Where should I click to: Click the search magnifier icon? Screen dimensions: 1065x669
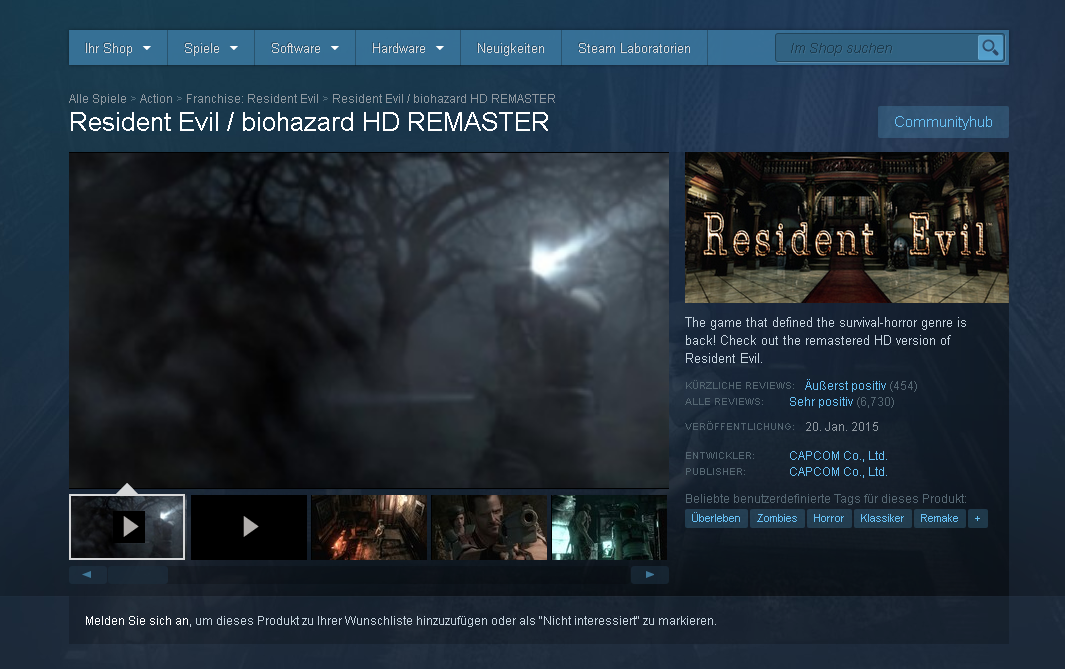click(990, 48)
